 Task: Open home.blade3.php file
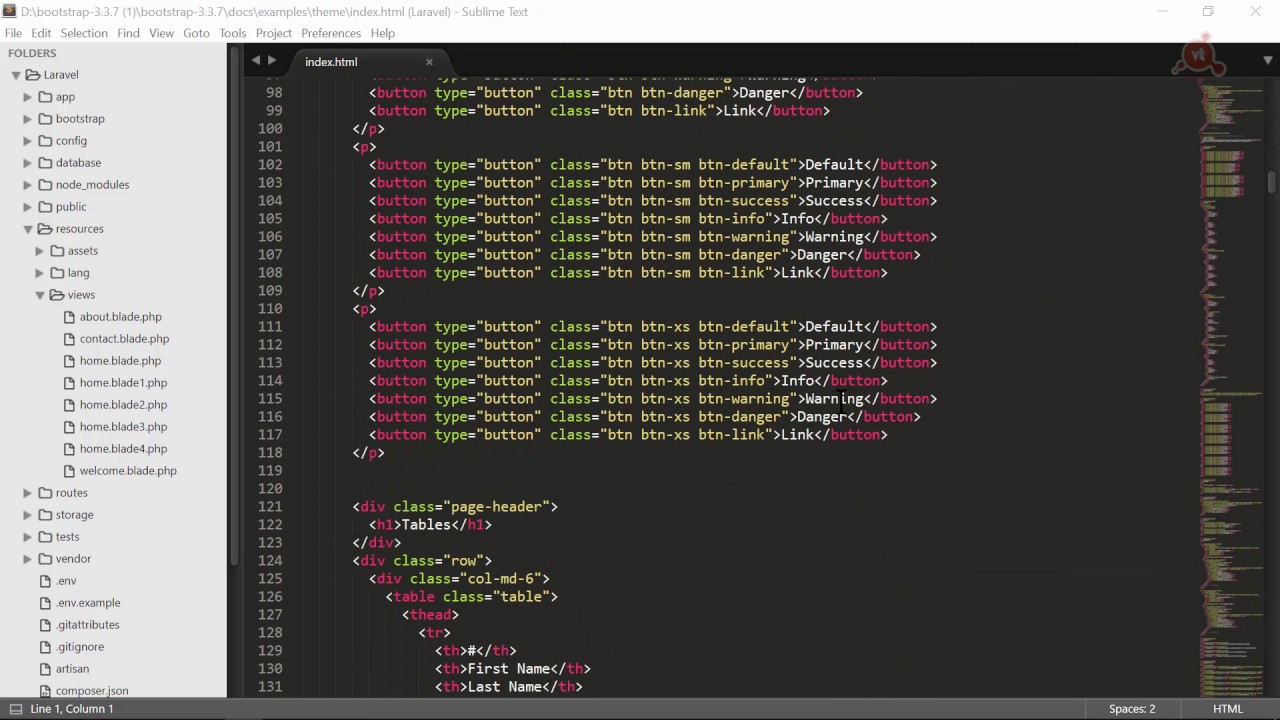click(123, 427)
